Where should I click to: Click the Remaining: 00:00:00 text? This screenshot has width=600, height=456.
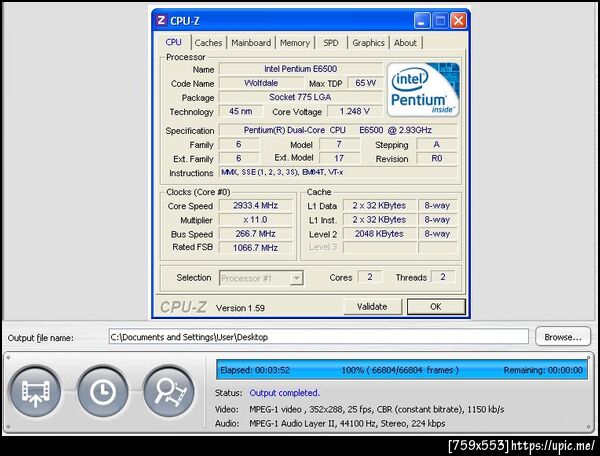tap(543, 370)
